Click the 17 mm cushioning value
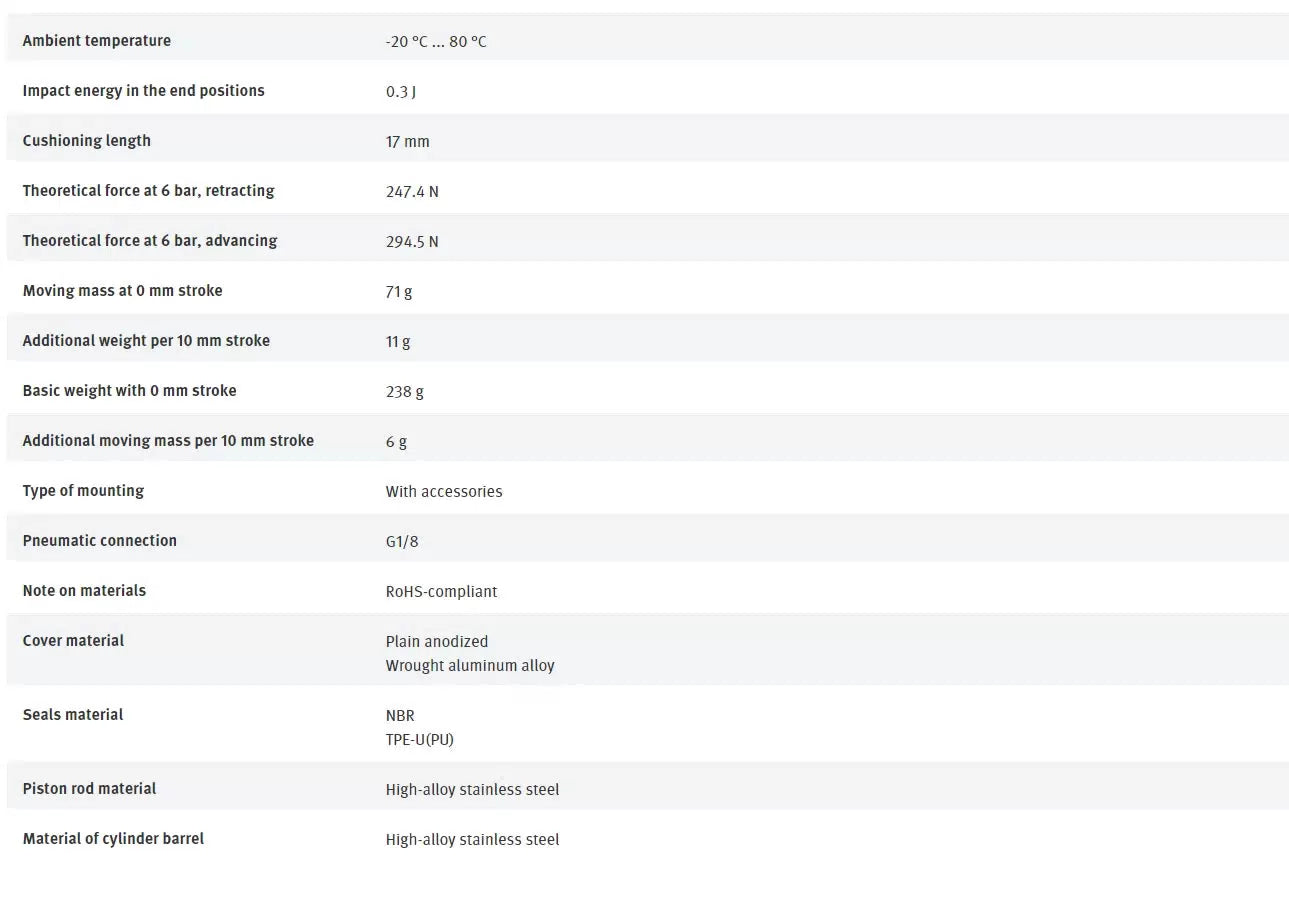Image resolution: width=1289 pixels, height=897 pixels. tap(407, 142)
